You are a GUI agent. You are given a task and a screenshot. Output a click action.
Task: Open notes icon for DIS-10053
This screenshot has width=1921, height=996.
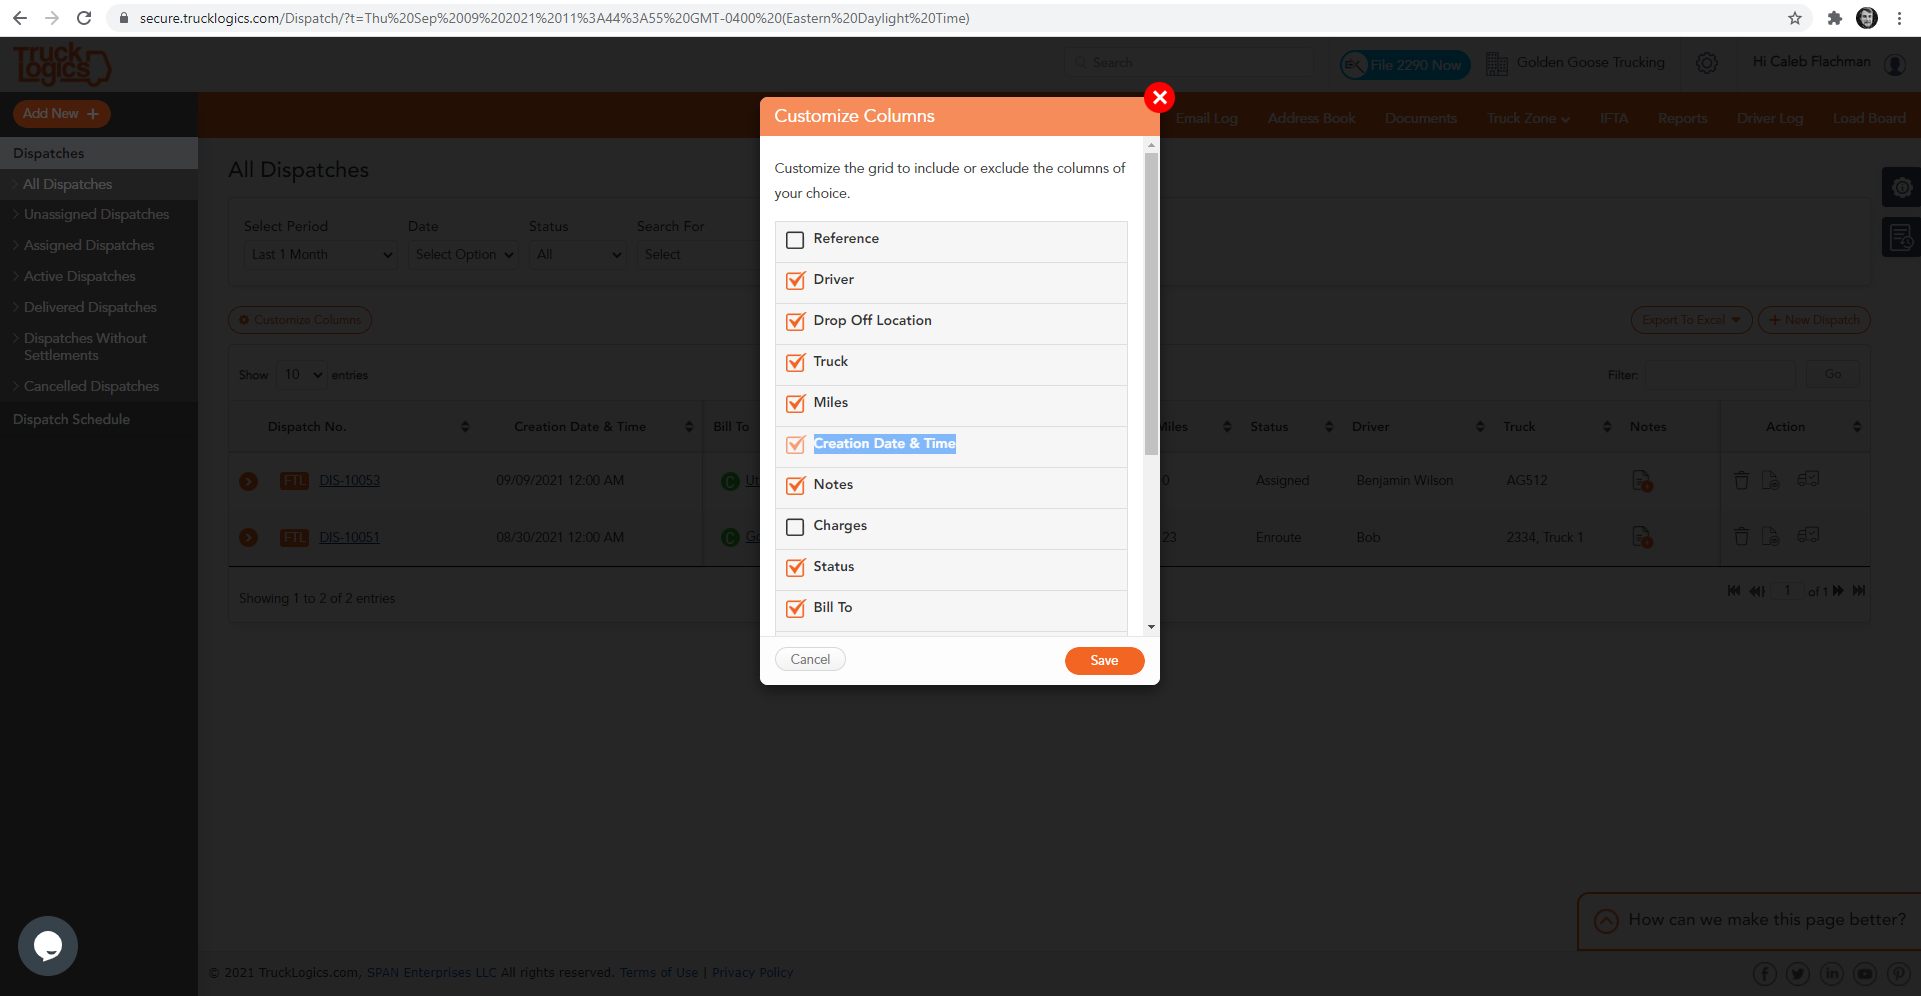[1642, 481]
